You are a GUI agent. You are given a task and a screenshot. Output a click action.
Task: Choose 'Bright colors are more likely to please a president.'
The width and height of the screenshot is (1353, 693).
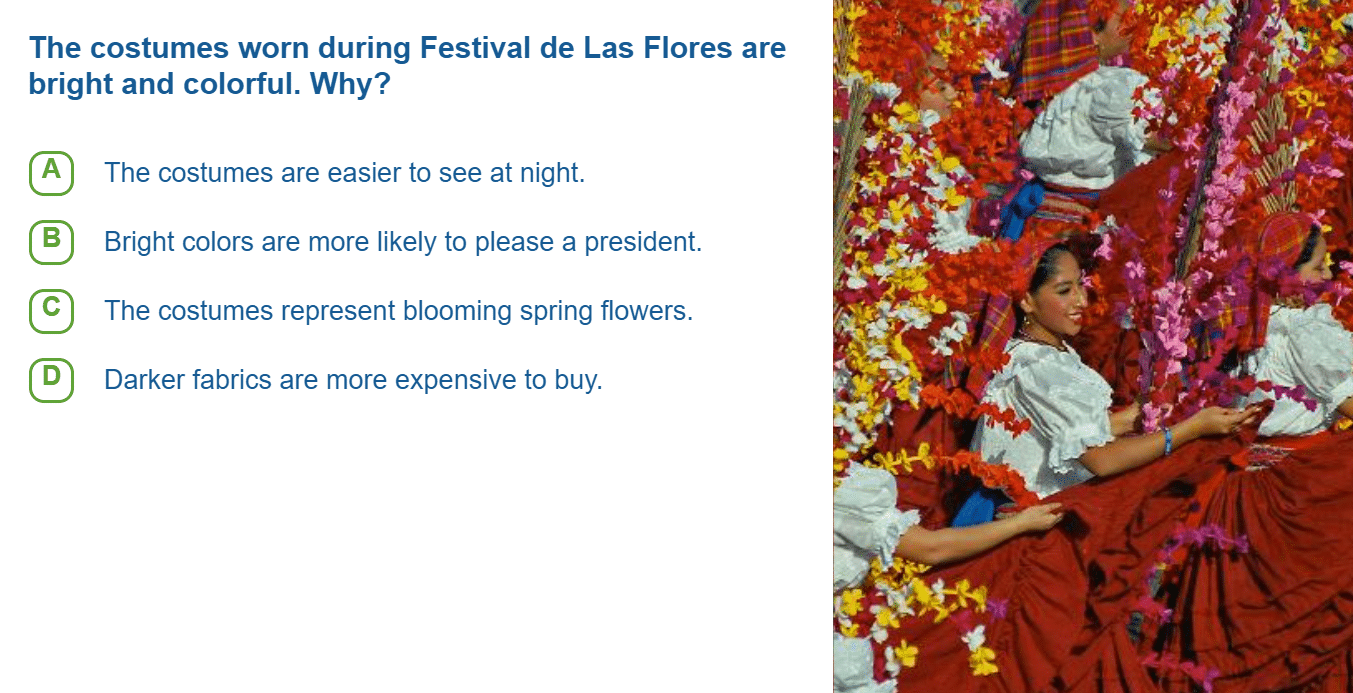403,242
